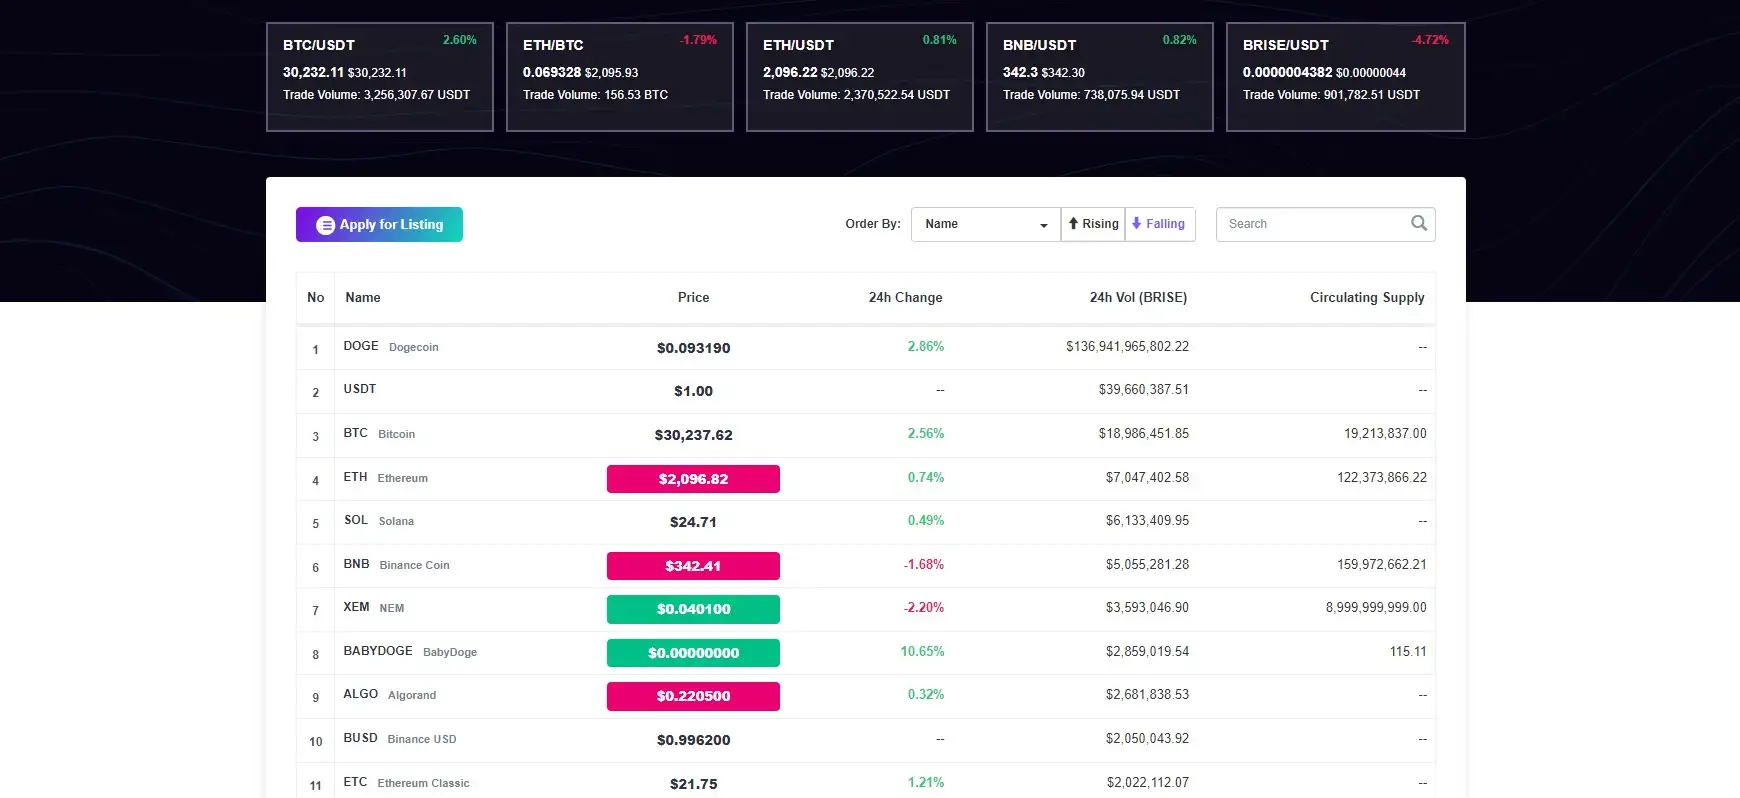Select the ETH/USDT ticker card
This screenshot has height=798, width=1740.
[860, 77]
